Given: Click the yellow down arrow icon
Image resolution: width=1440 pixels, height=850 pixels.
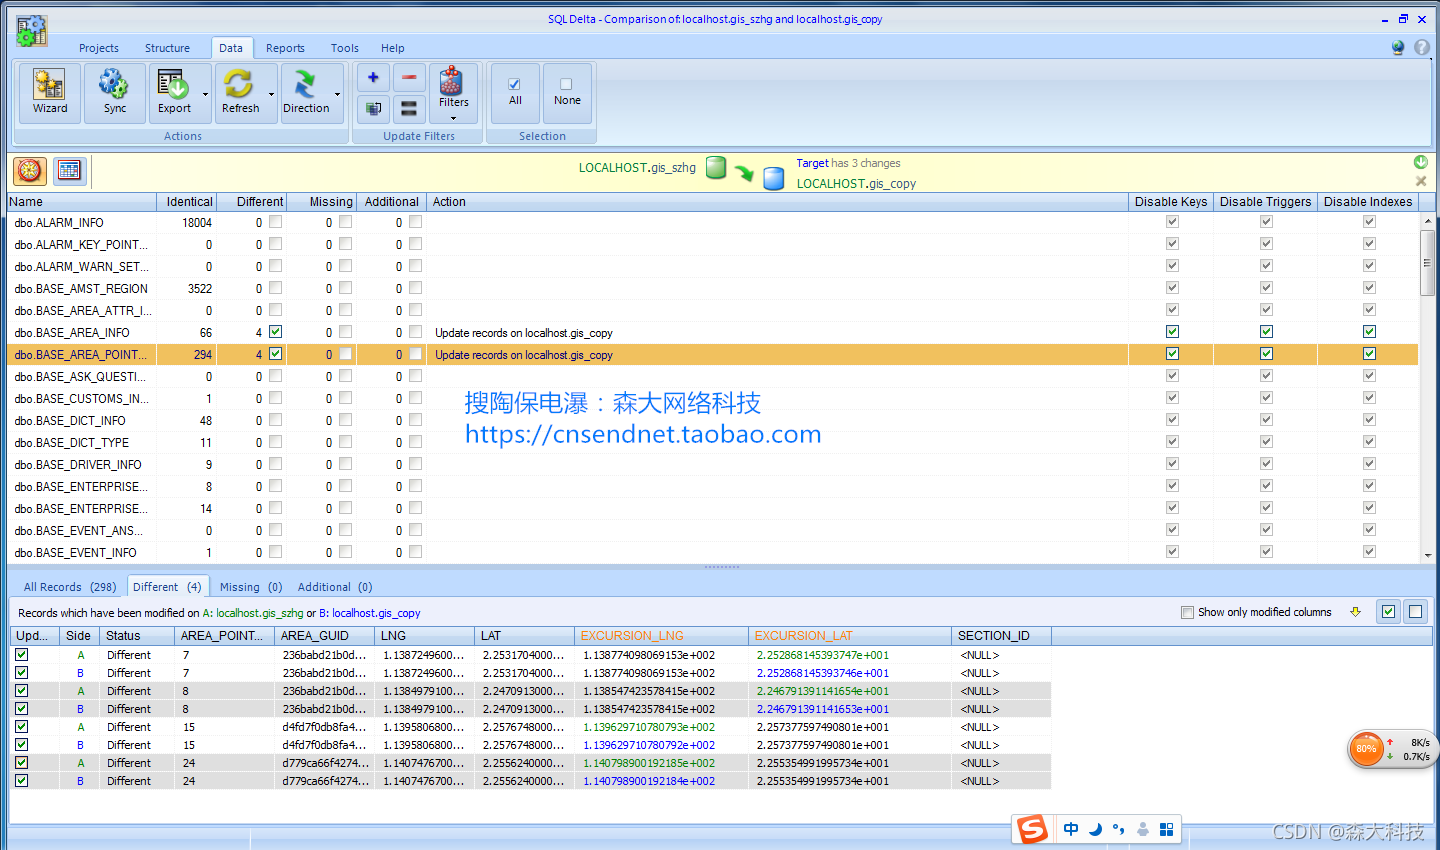Looking at the screenshot, I should 1356,612.
